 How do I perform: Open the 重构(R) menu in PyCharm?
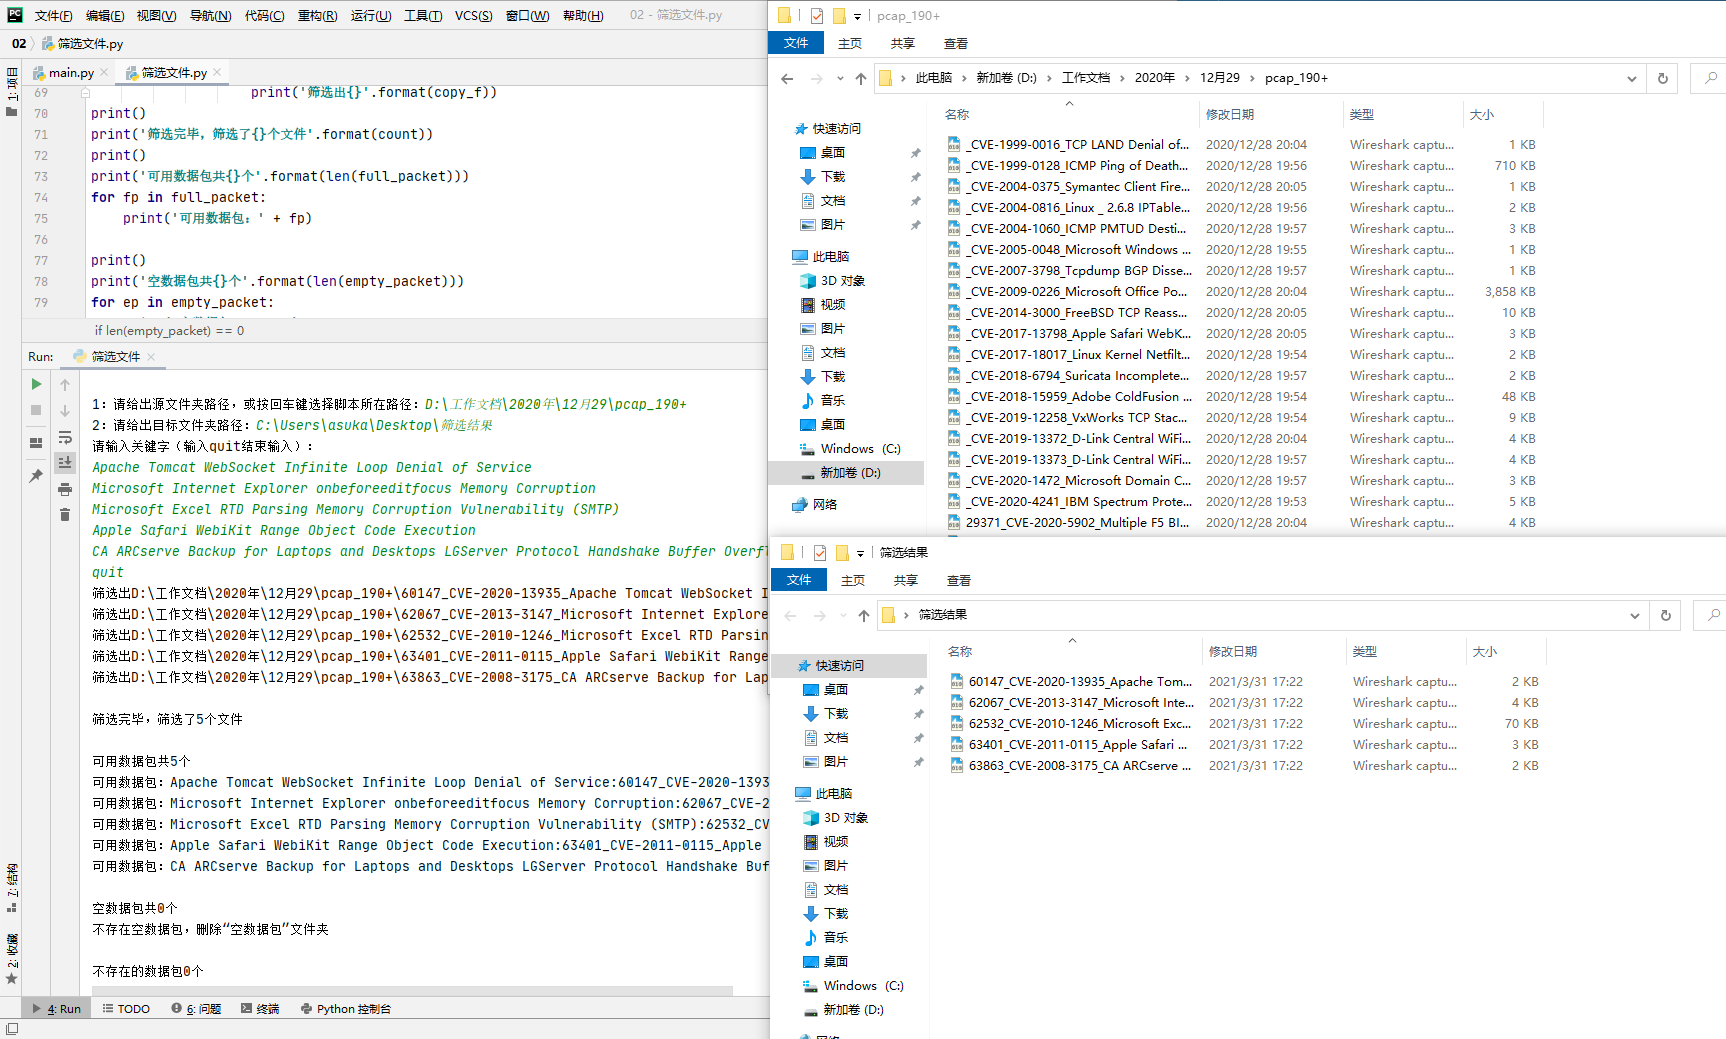coord(317,15)
